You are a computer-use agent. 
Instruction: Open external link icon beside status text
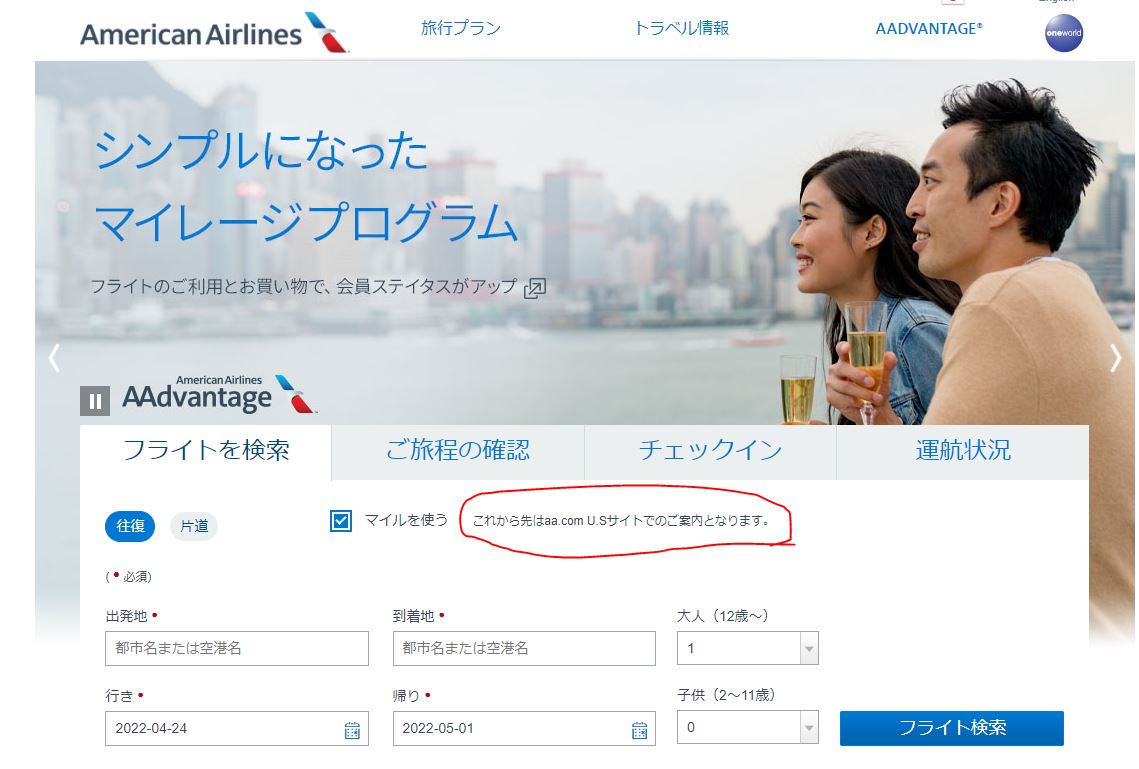coord(535,288)
